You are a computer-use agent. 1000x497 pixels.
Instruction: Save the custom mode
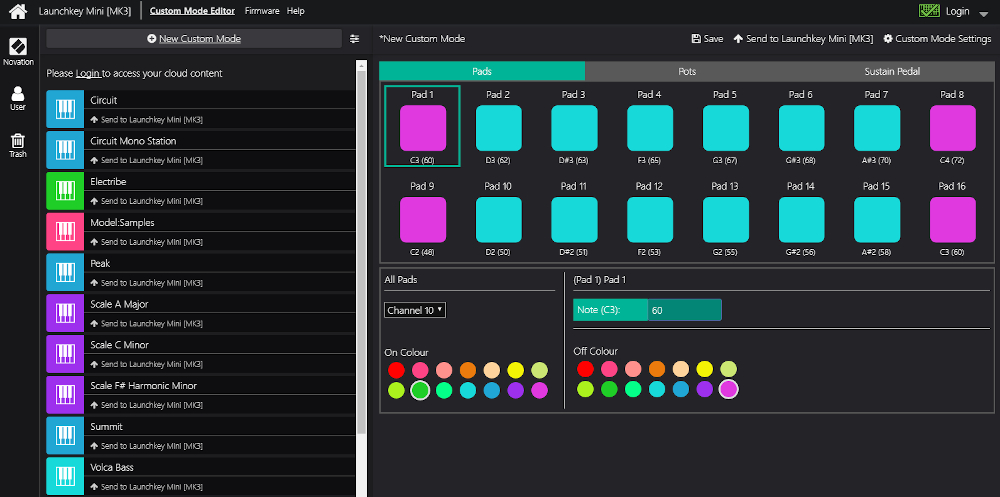(707, 39)
